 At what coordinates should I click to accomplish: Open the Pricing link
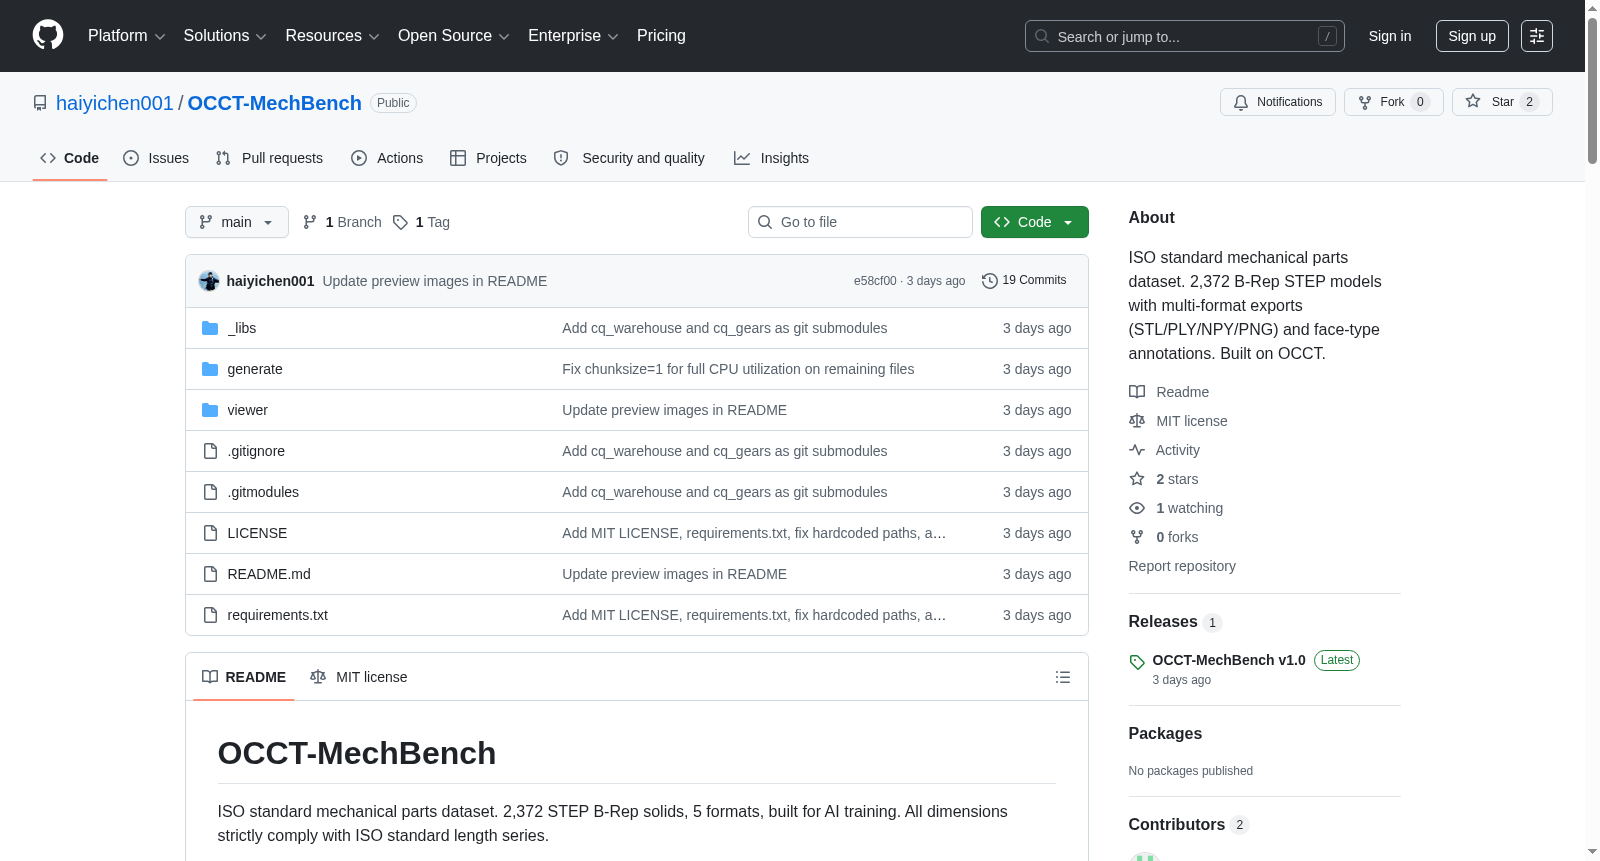tap(661, 36)
